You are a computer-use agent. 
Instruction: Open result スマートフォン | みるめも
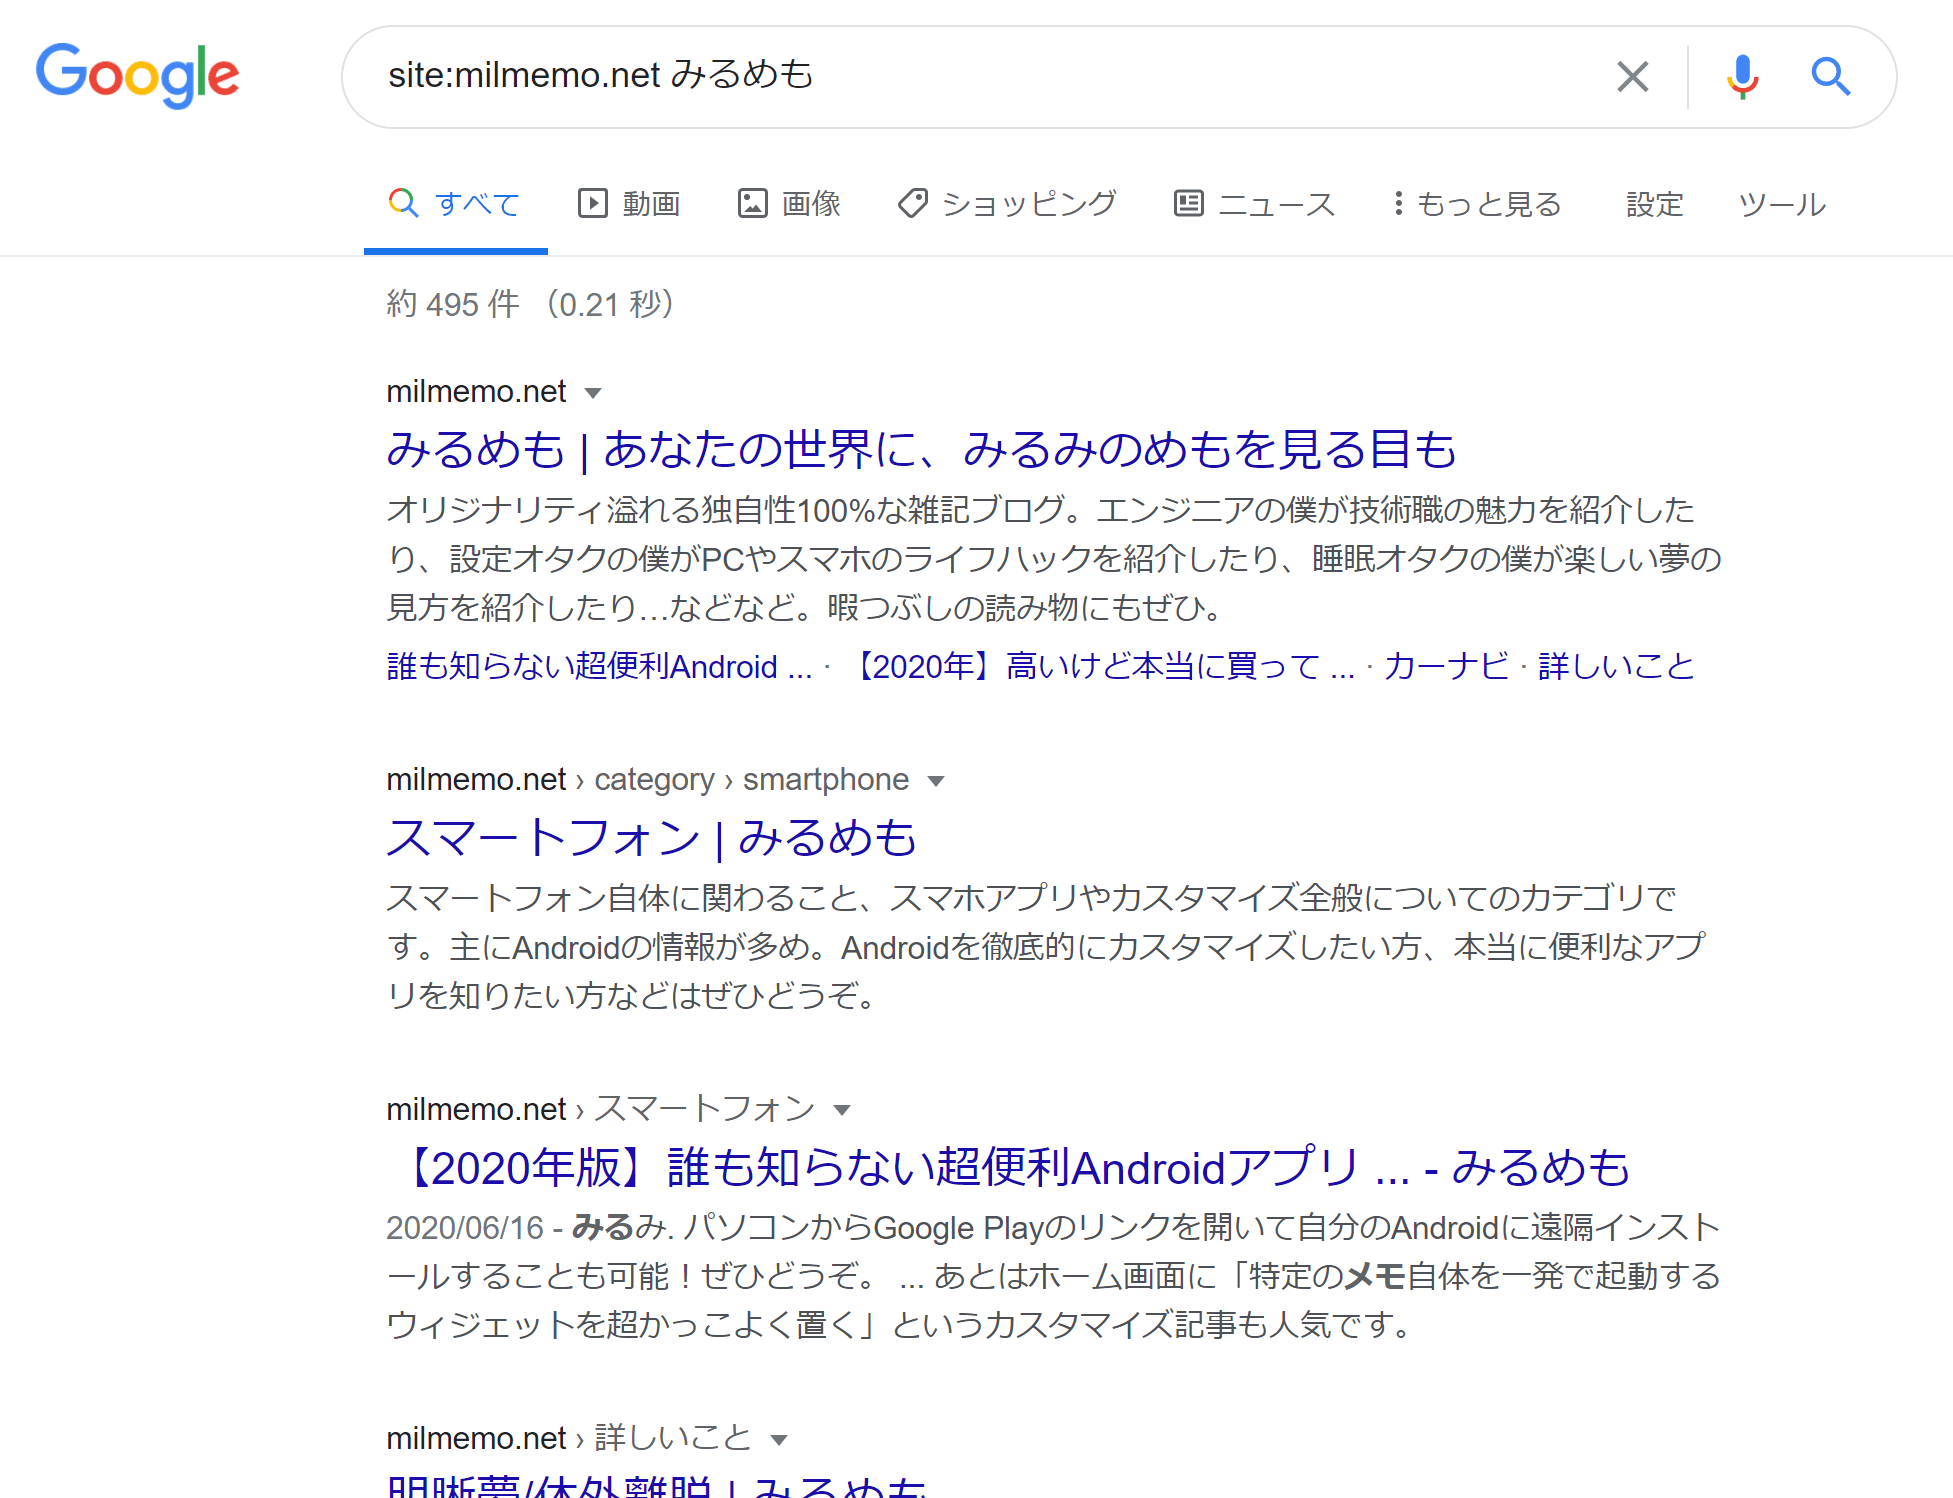point(652,837)
